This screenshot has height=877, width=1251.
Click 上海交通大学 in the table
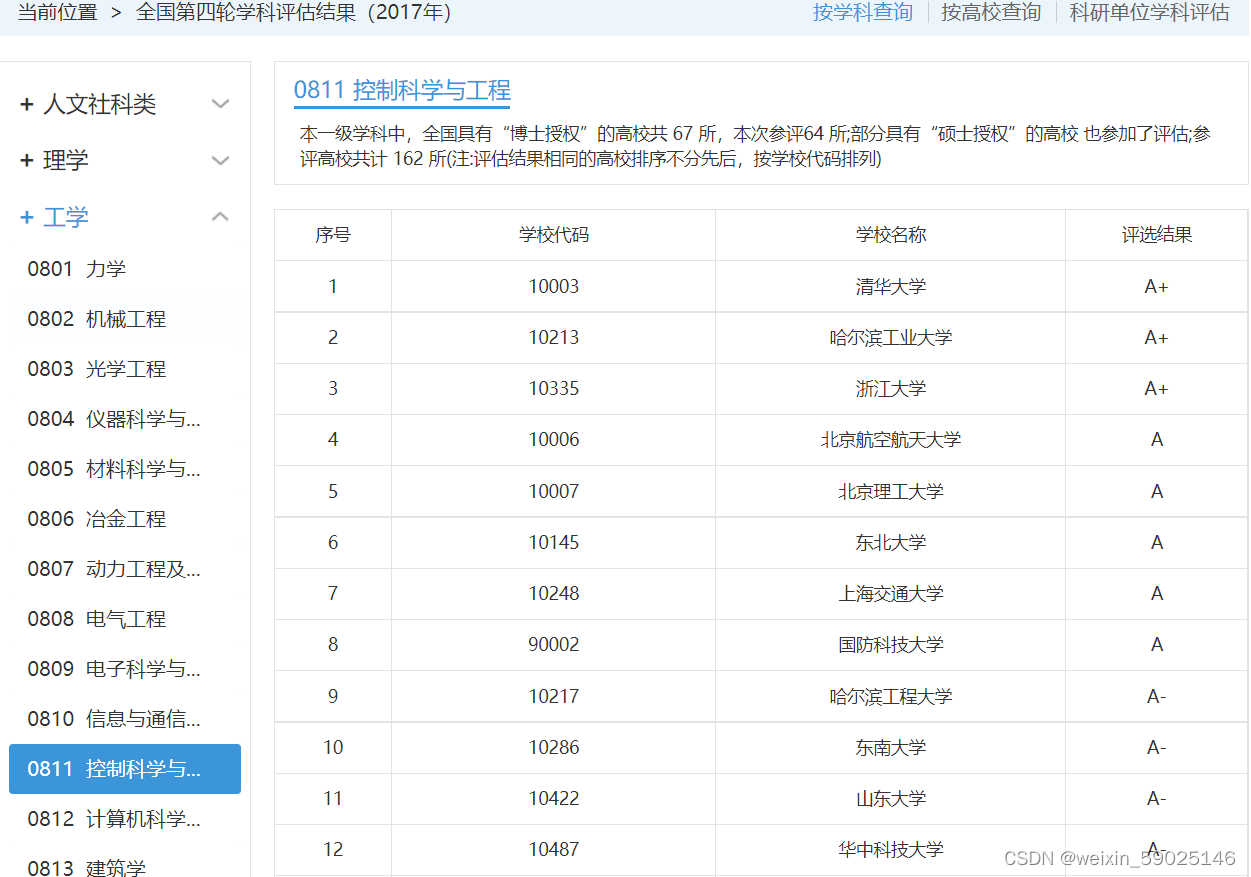tap(891, 594)
